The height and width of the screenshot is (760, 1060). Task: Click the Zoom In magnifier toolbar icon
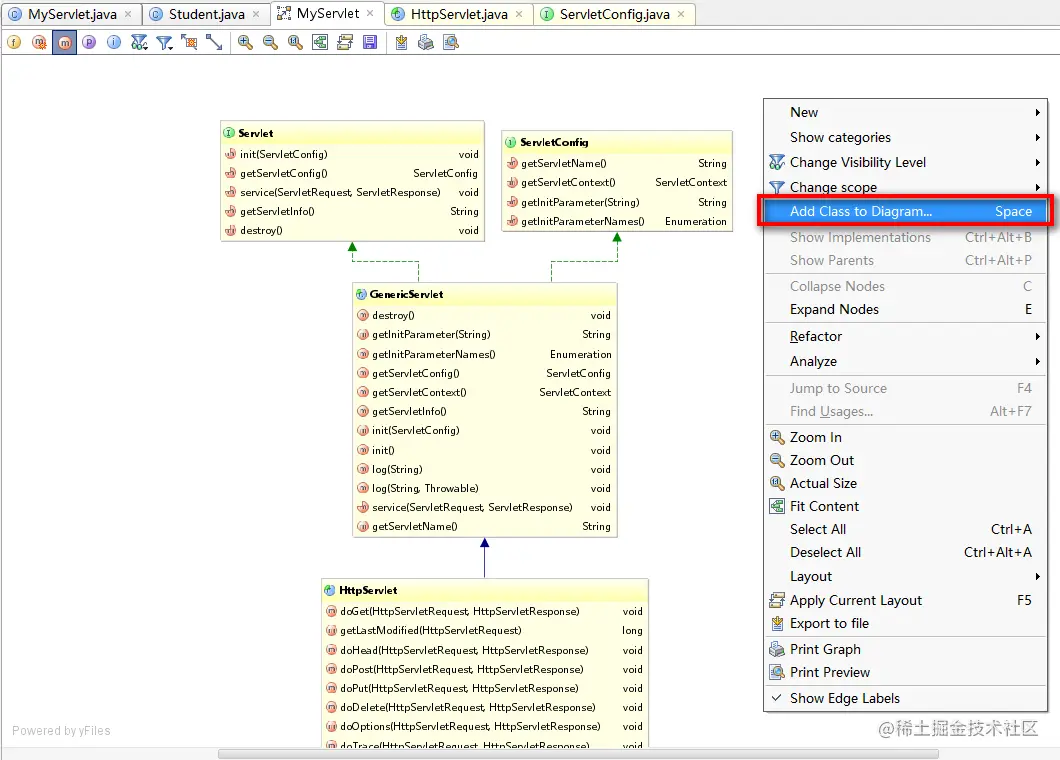tap(245, 43)
